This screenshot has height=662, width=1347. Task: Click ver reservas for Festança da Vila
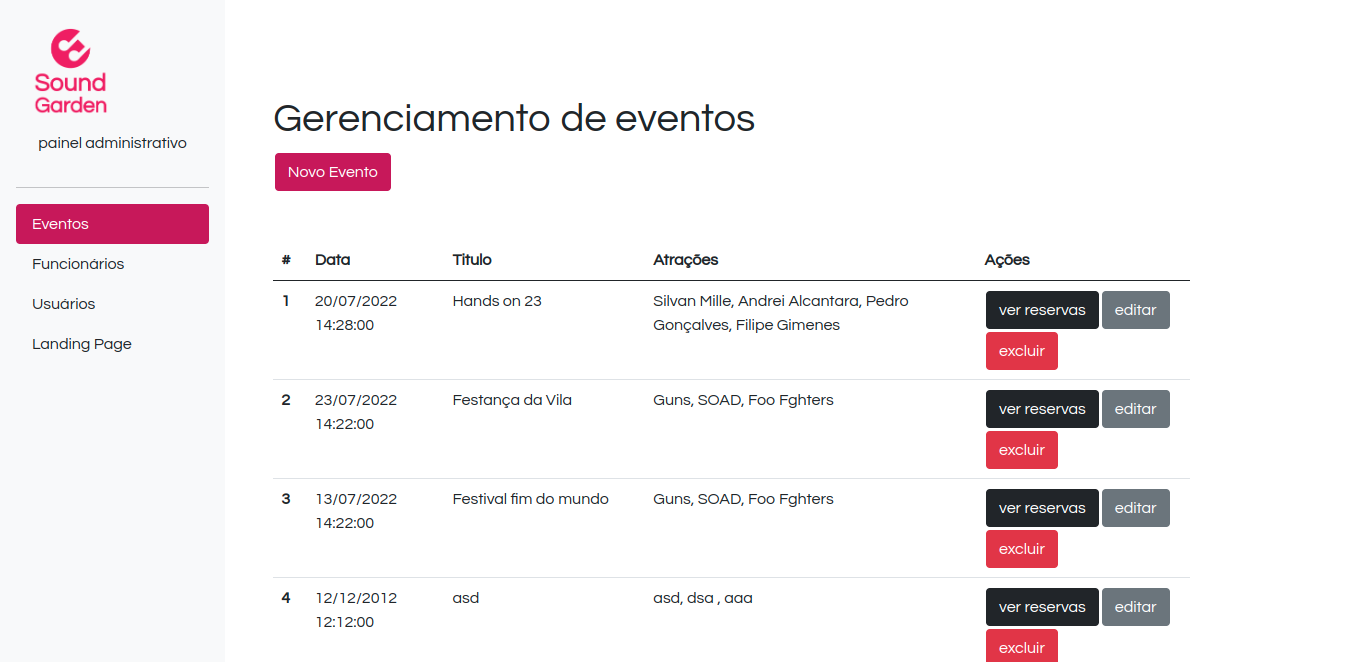tap(1041, 408)
